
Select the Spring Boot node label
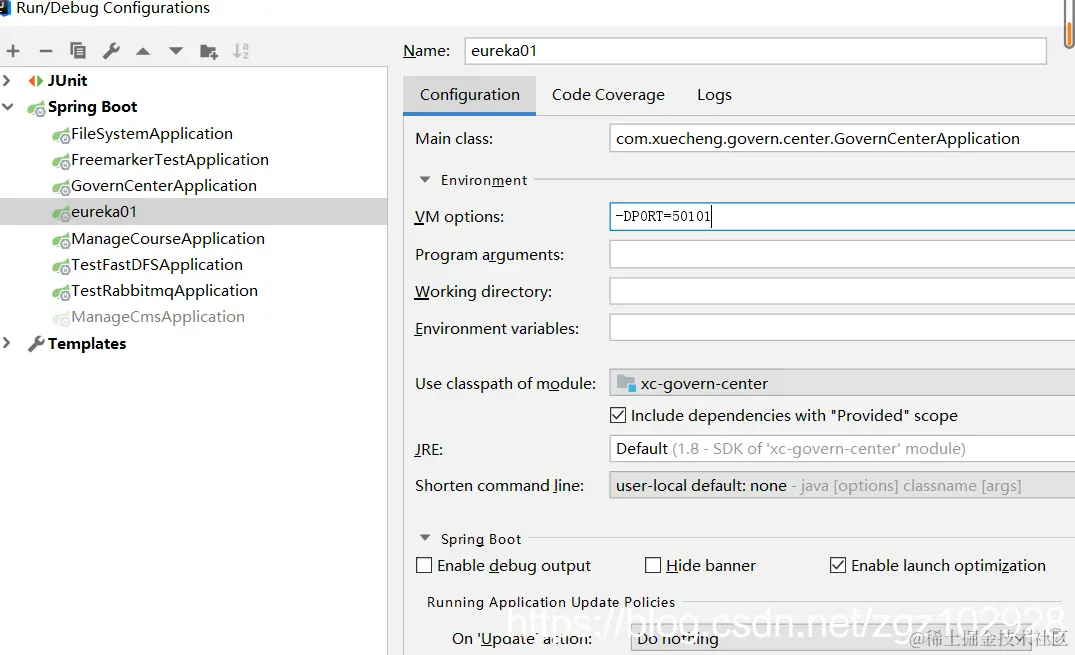click(x=93, y=107)
